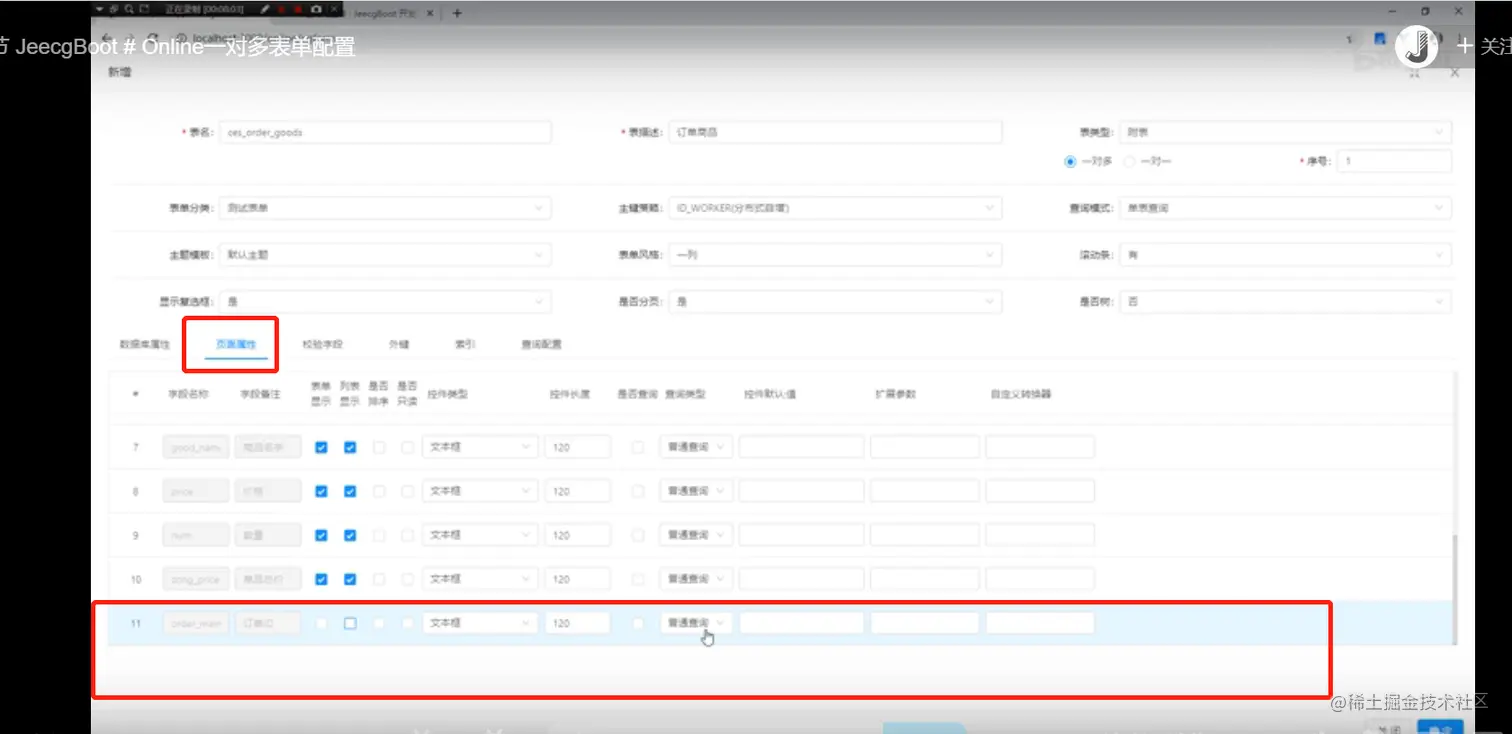Open the 滚动条 dropdown
Viewport: 1512px width, 734px height.
pos(1285,255)
